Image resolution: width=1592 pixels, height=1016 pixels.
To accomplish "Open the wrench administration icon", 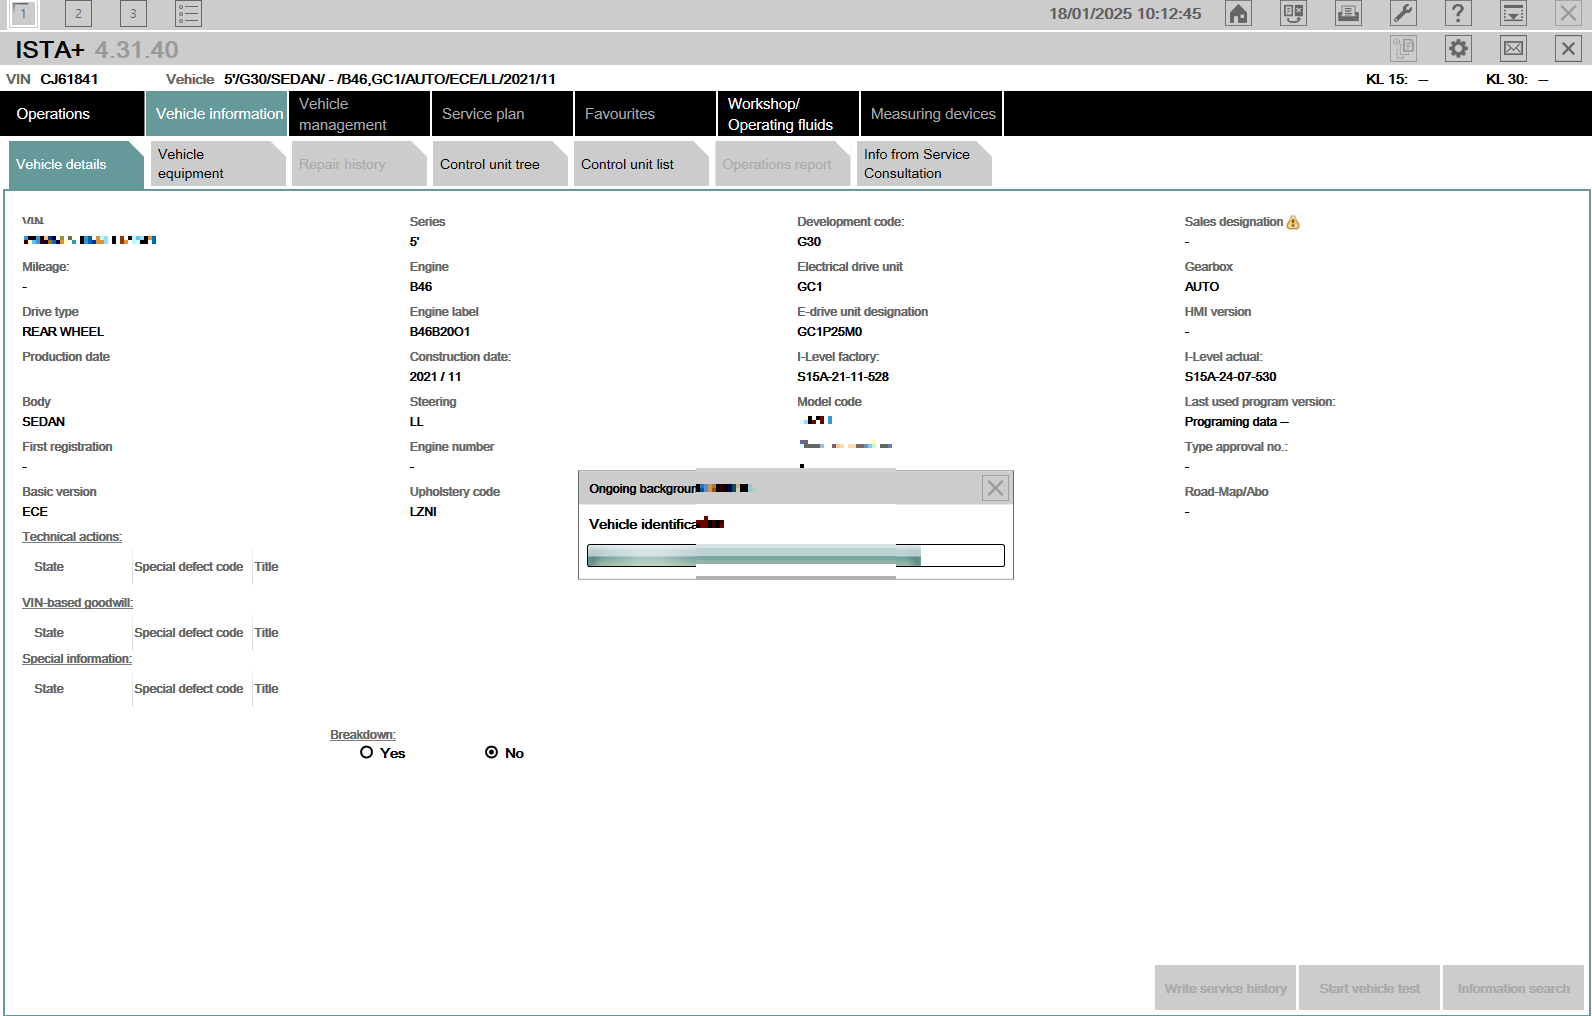I will (x=1403, y=13).
